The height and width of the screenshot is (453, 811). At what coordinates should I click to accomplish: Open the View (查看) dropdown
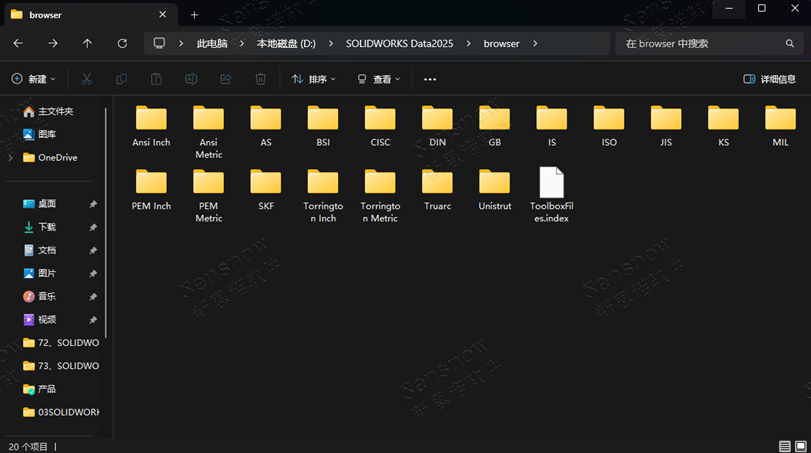click(379, 79)
